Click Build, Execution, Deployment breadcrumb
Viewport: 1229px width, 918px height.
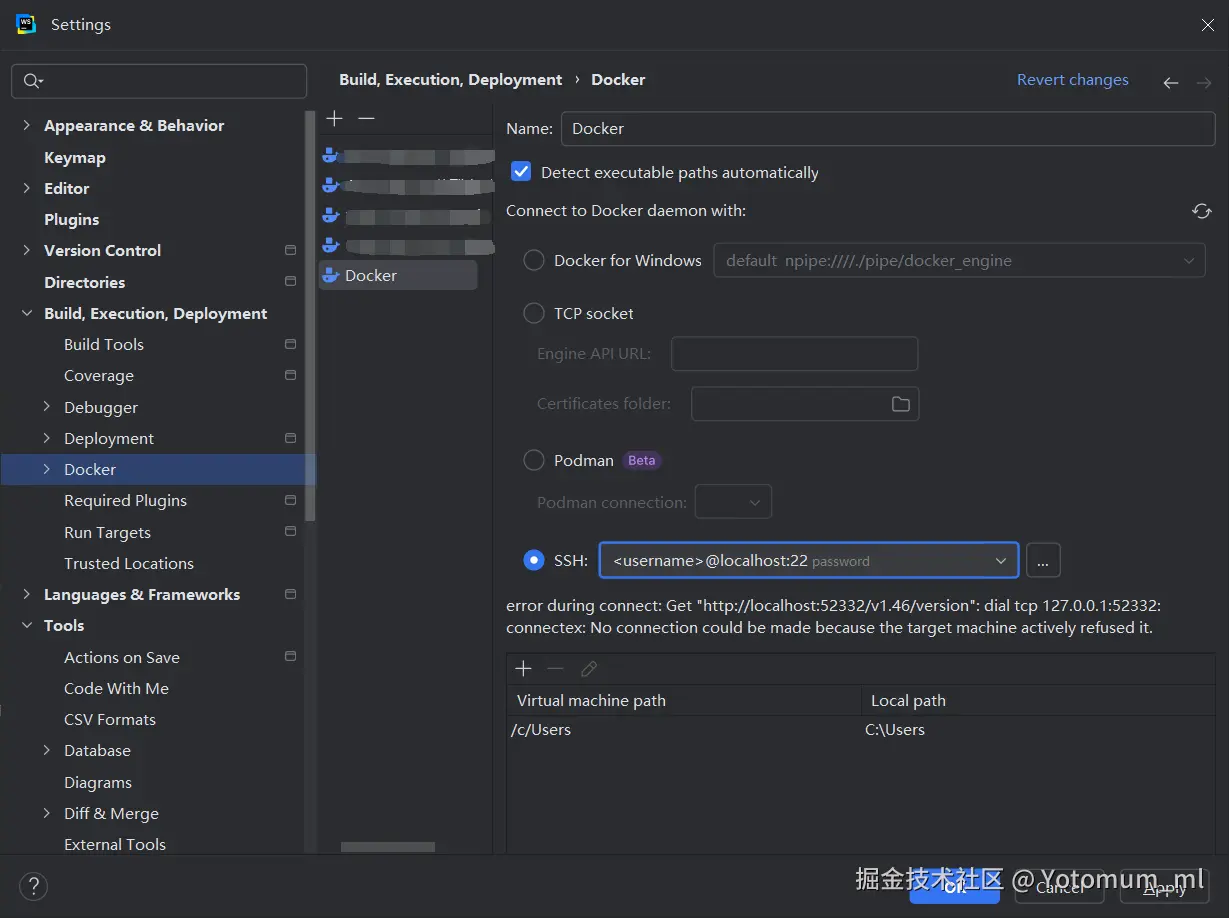coord(451,80)
